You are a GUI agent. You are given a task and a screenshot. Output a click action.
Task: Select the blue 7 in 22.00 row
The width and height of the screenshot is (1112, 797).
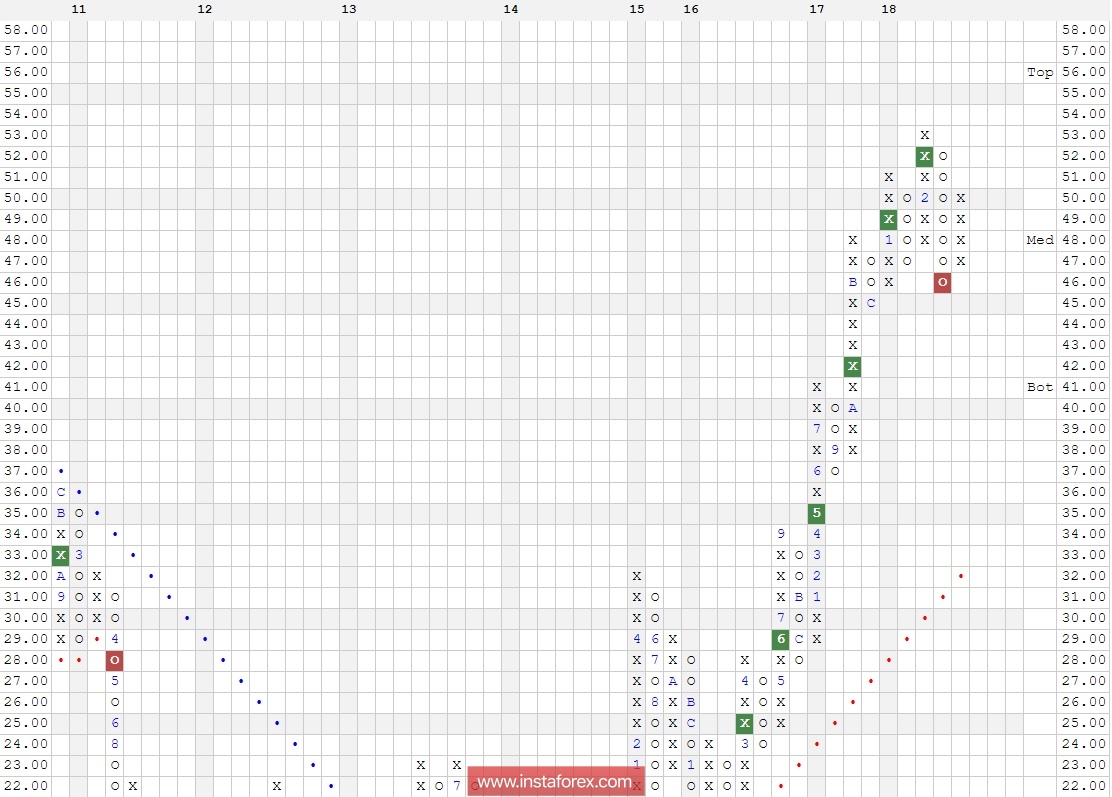tap(457, 786)
